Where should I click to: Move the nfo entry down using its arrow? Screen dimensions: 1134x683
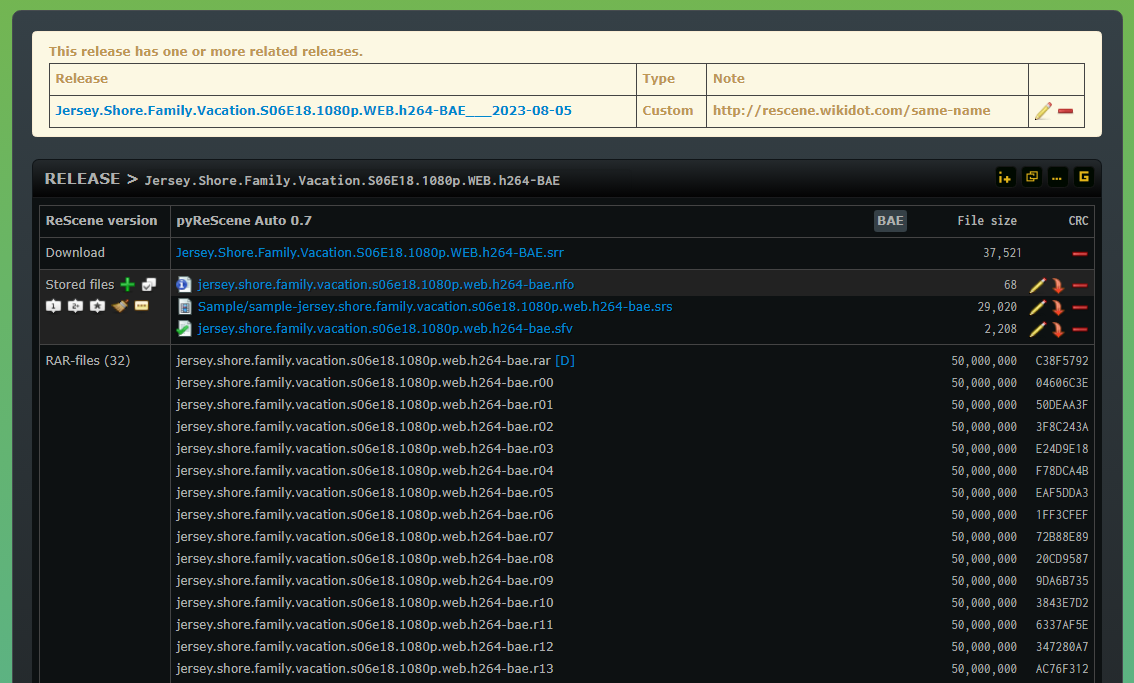coord(1058,284)
